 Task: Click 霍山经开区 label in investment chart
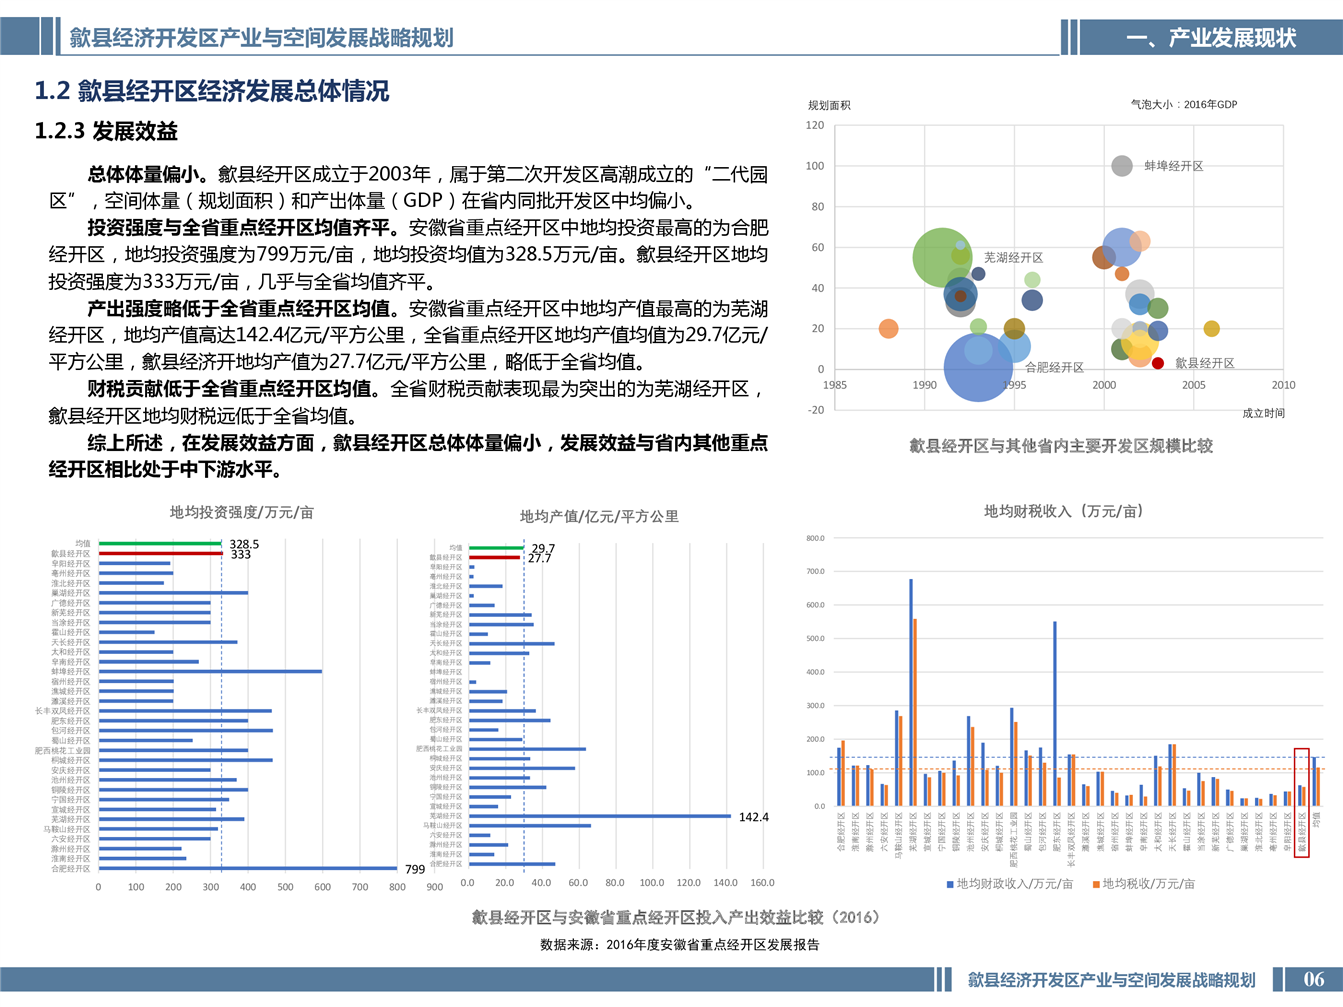coord(71,632)
